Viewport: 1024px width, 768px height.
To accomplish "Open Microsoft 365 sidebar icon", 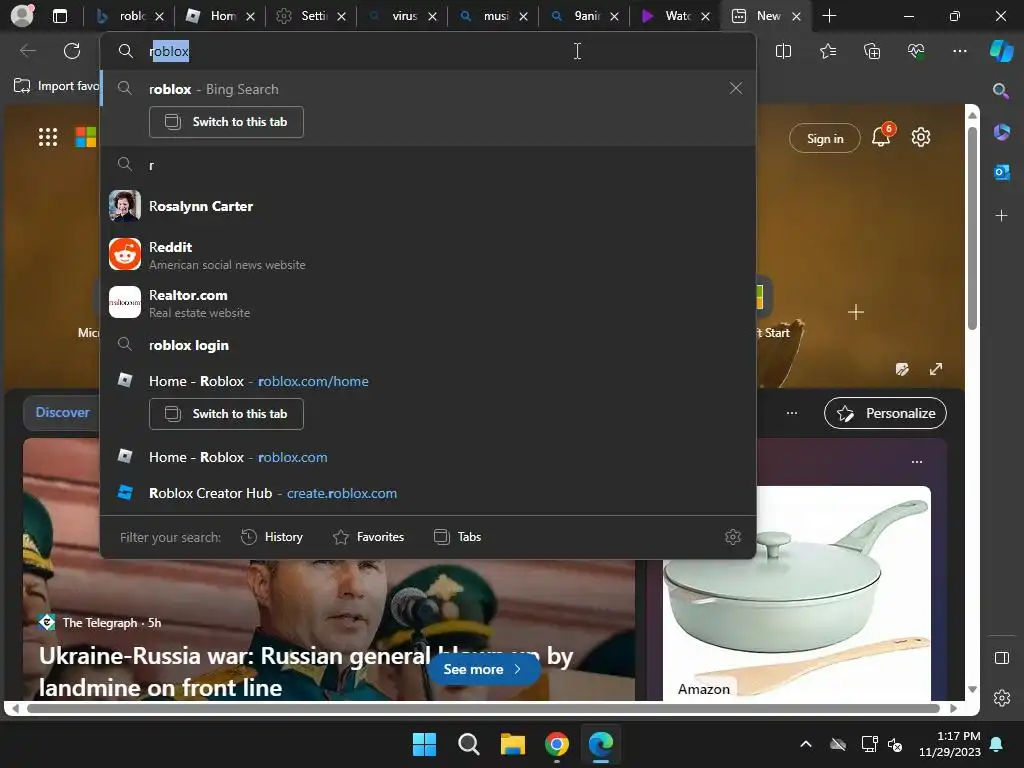I will tap(1001, 132).
